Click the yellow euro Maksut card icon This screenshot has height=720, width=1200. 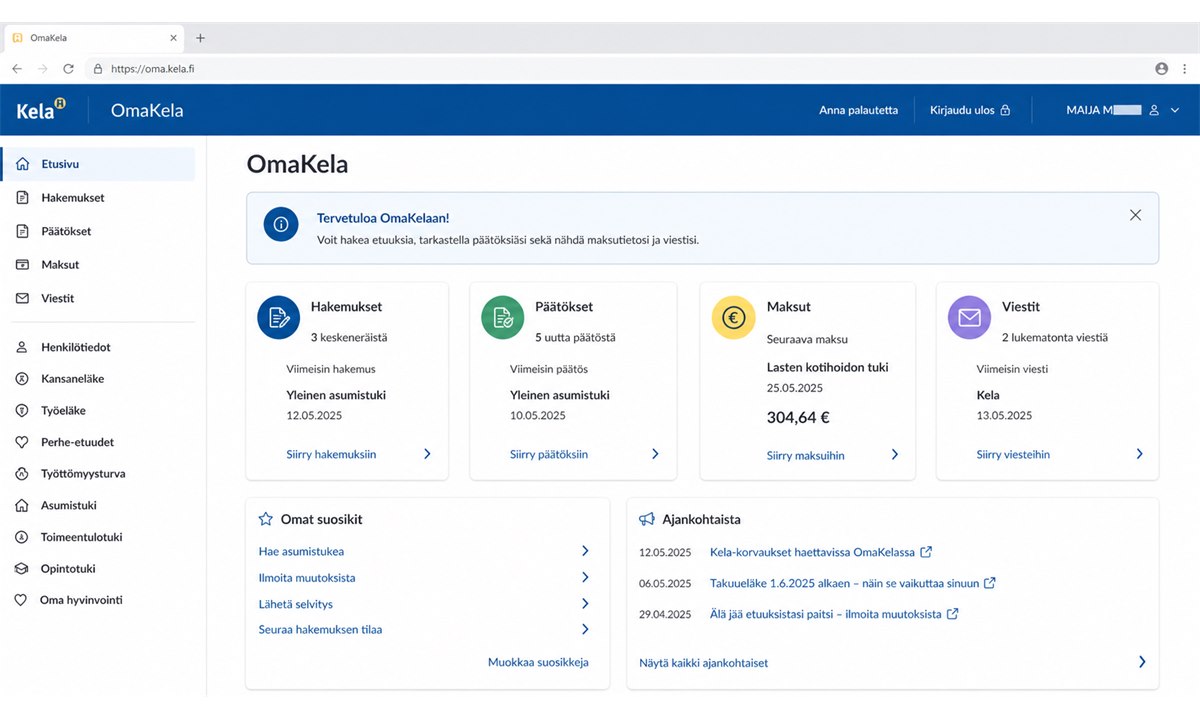[x=733, y=318]
